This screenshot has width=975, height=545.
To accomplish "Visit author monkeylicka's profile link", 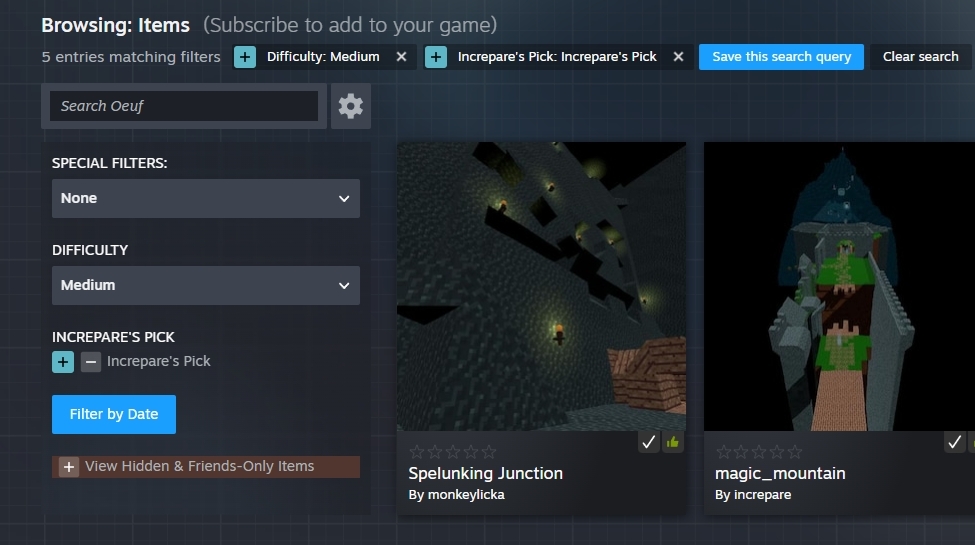I will point(466,495).
